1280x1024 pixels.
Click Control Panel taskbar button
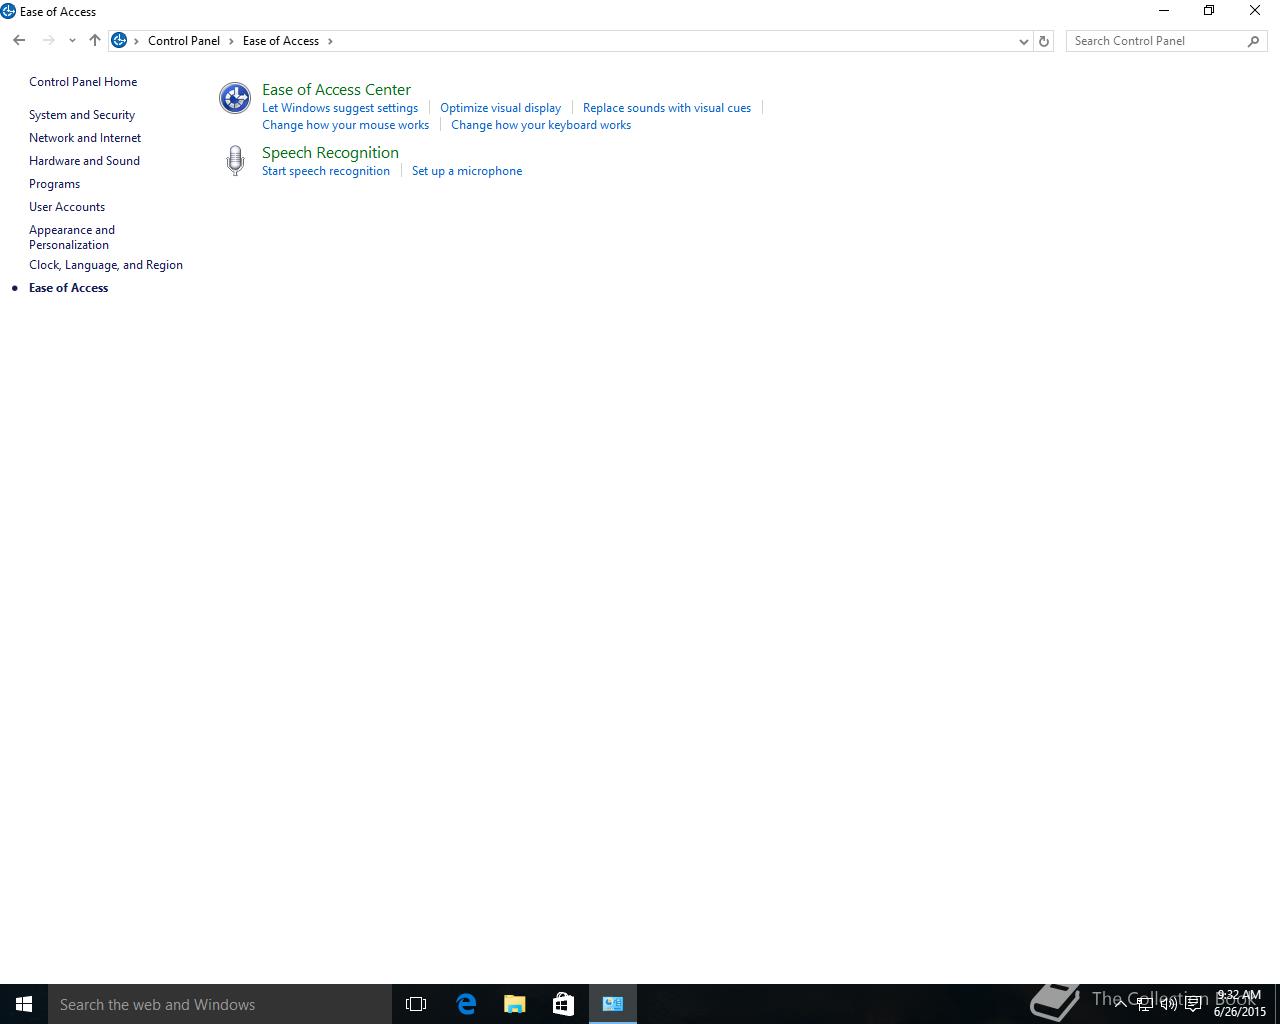pyautogui.click(x=613, y=1004)
